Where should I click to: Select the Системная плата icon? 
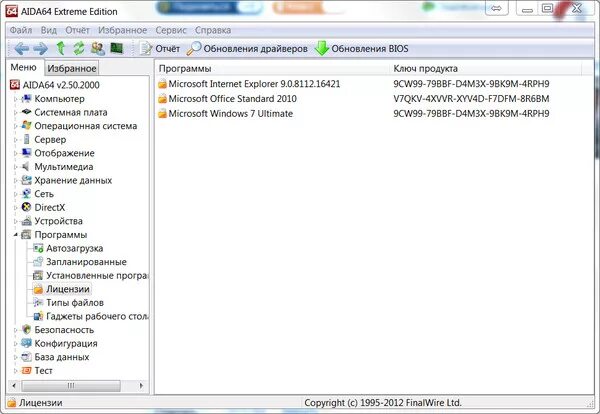26,112
